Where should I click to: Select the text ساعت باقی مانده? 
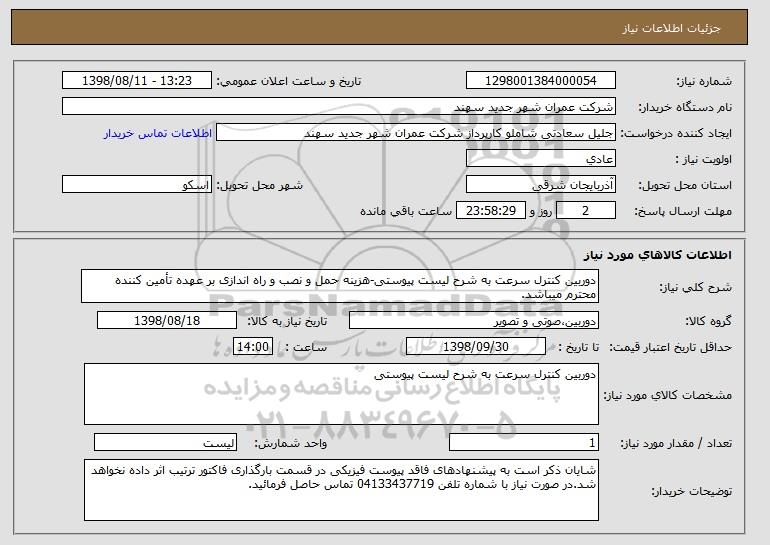coord(406,212)
